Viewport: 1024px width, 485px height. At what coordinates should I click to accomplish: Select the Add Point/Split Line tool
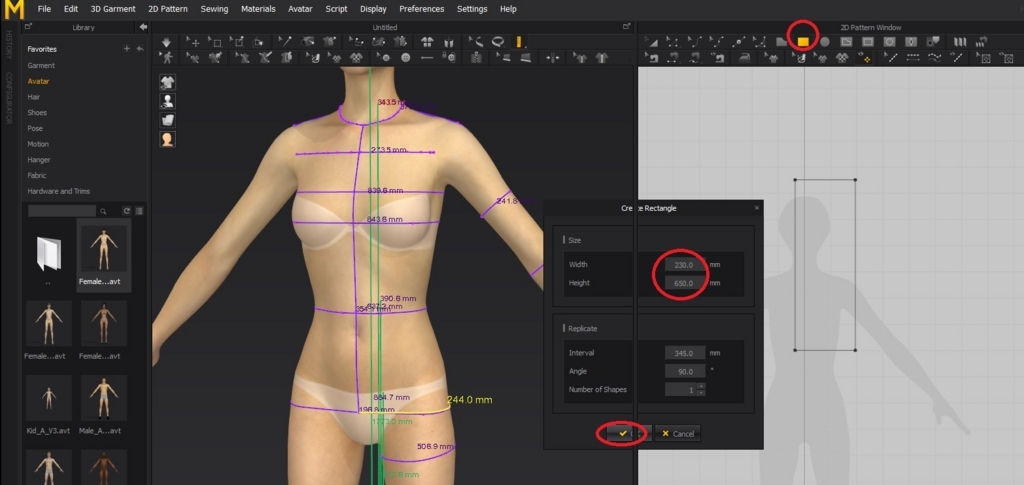tap(739, 42)
